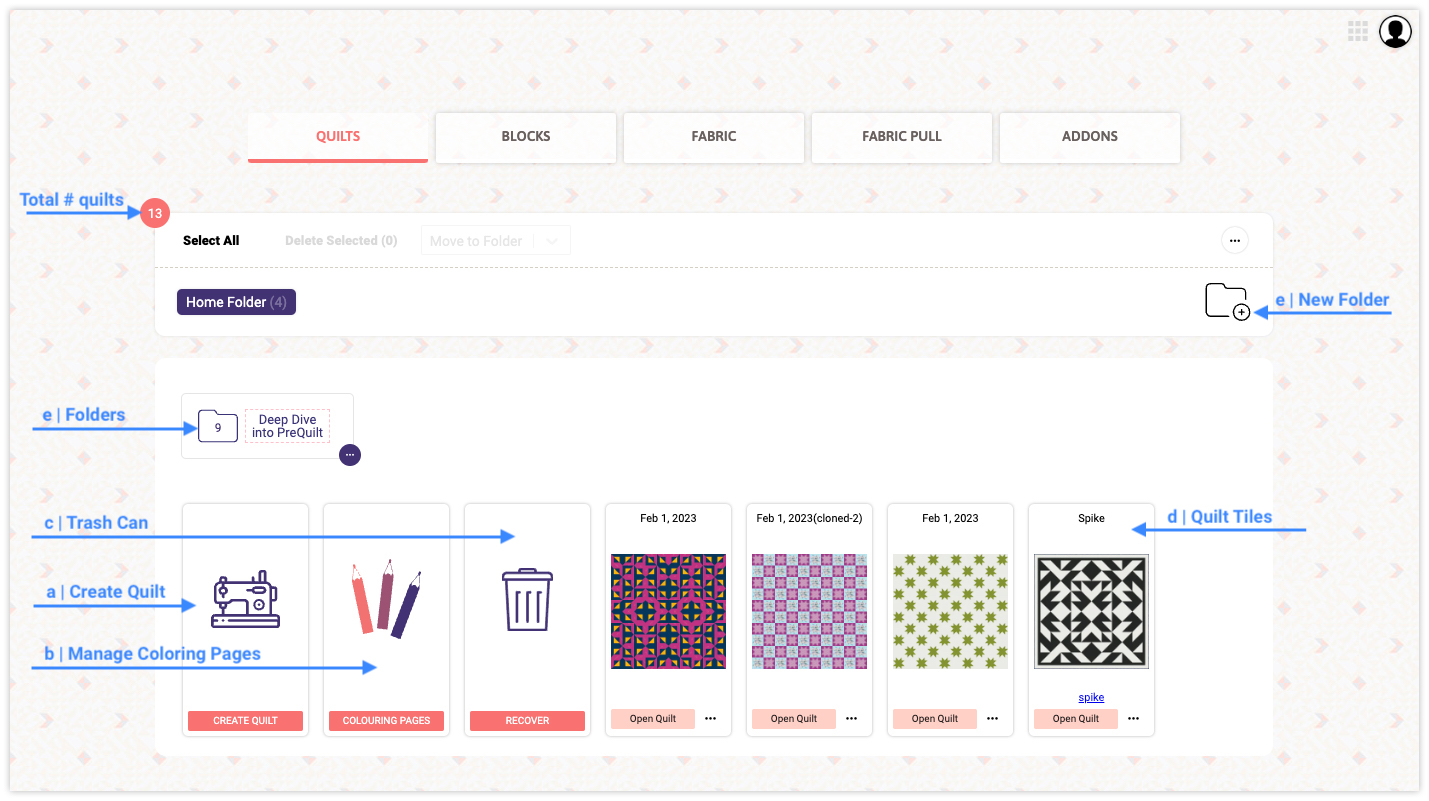Select the Spike black-and-white quilt thumbnail
This screenshot has width=1429, height=801.
(x=1091, y=611)
